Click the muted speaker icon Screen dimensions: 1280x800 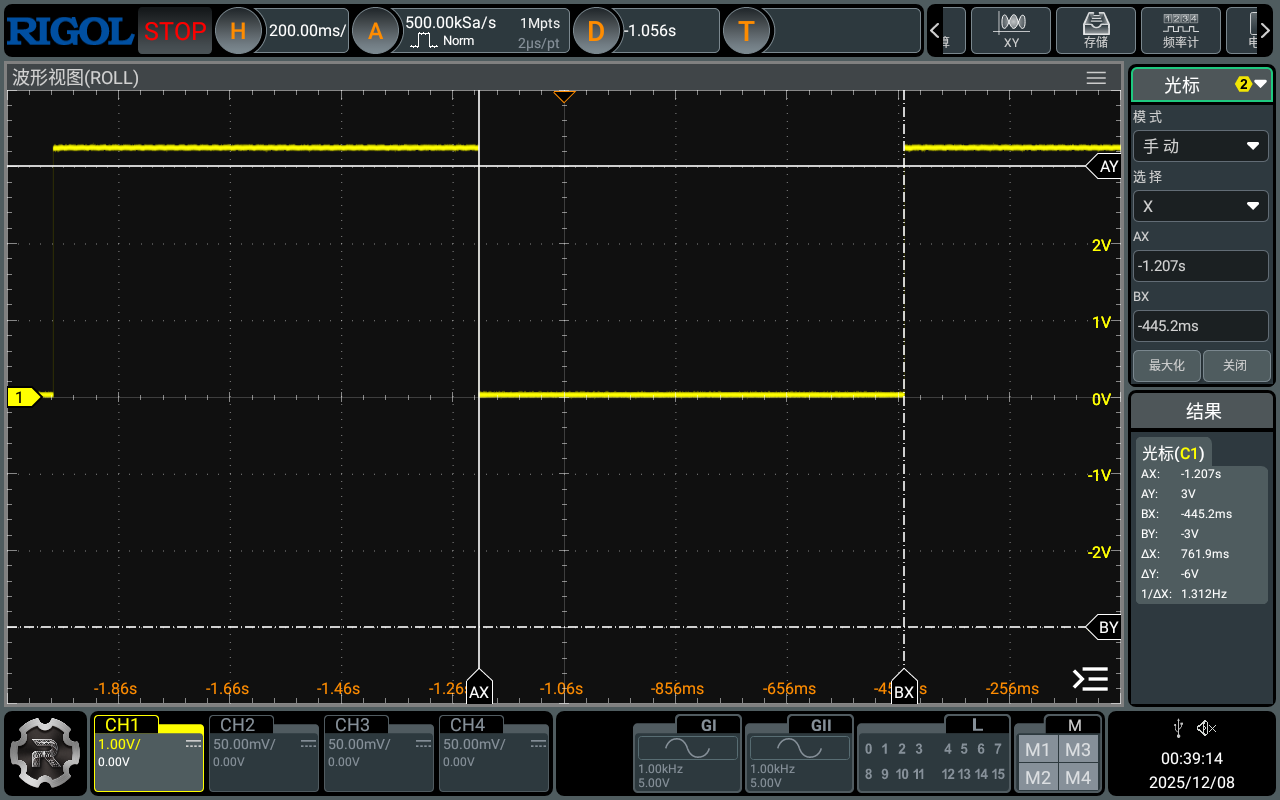click(1207, 728)
